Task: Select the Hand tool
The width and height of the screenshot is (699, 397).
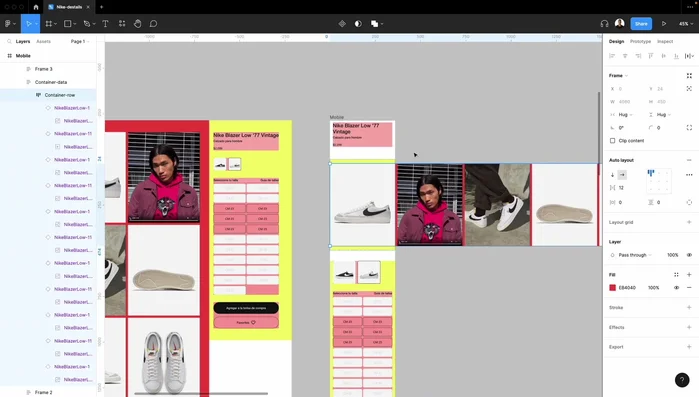Action: coord(138,24)
